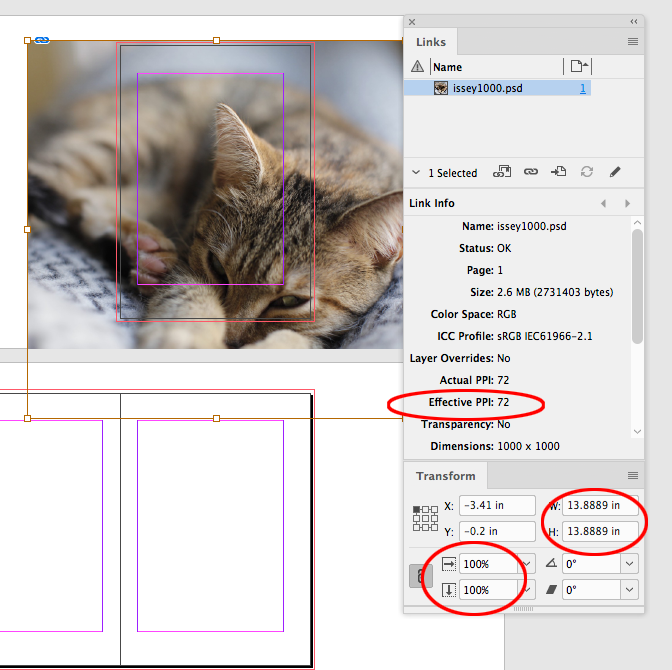Sort links by Name column header
Viewport: 672px width, 670px height.
click(447, 67)
